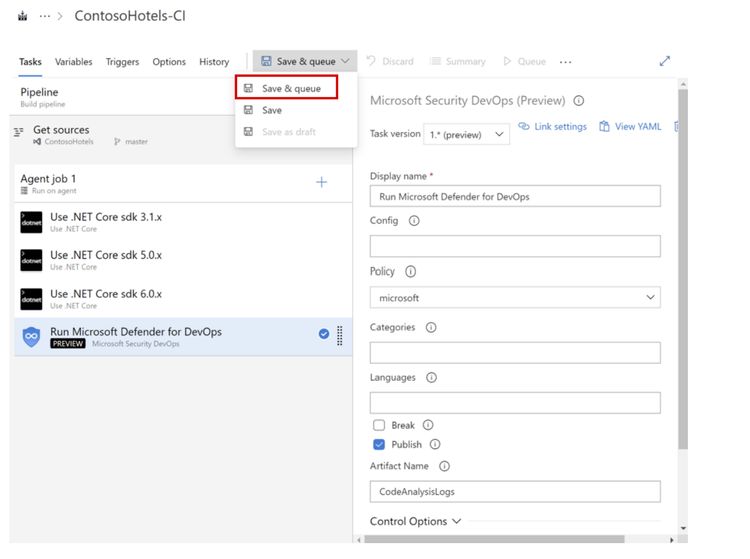
Task: Enable the Break checkbox
Action: (379, 425)
